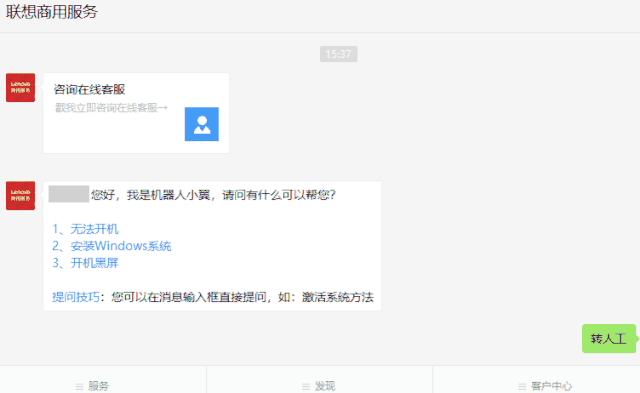
Task: Open the 服务 bottom menu
Action: click(x=92, y=386)
